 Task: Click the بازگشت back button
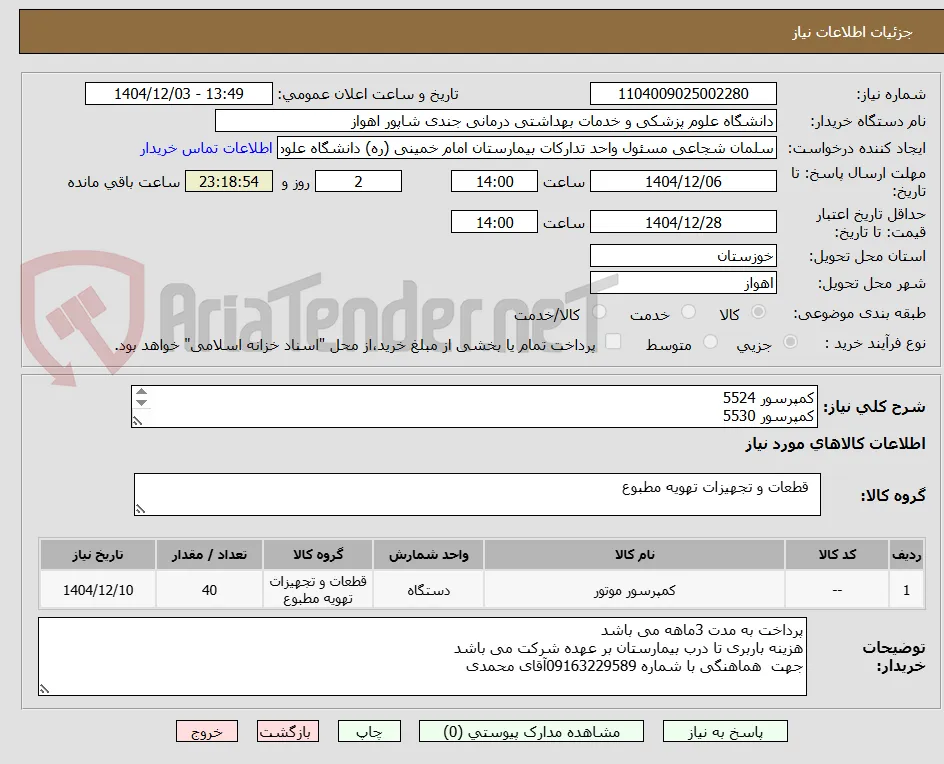(x=288, y=731)
